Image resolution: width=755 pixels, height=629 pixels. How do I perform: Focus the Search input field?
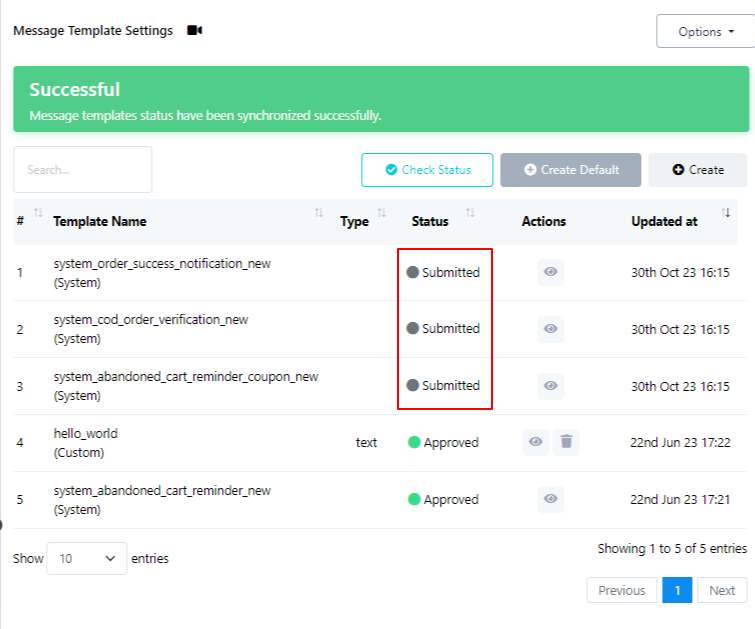pos(83,170)
